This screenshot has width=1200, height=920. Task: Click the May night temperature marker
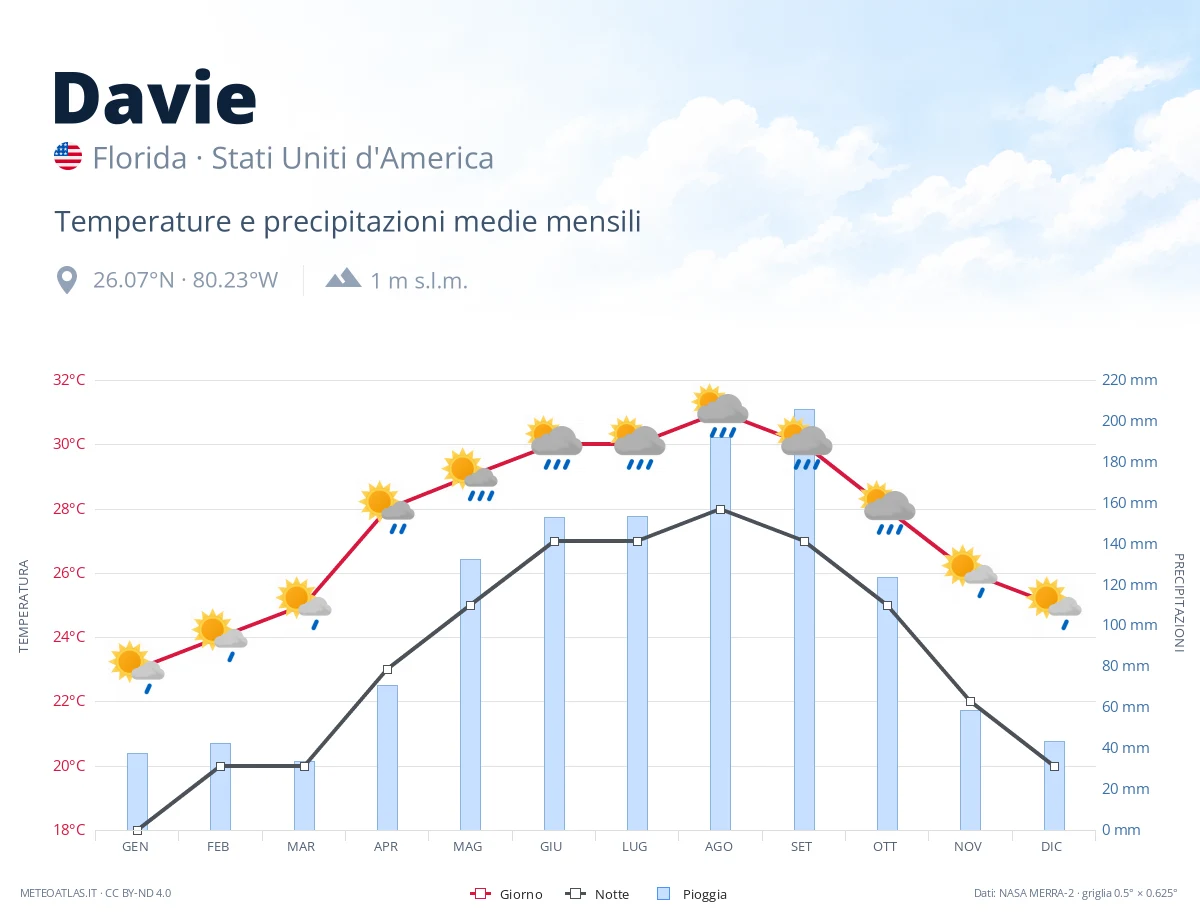point(470,605)
